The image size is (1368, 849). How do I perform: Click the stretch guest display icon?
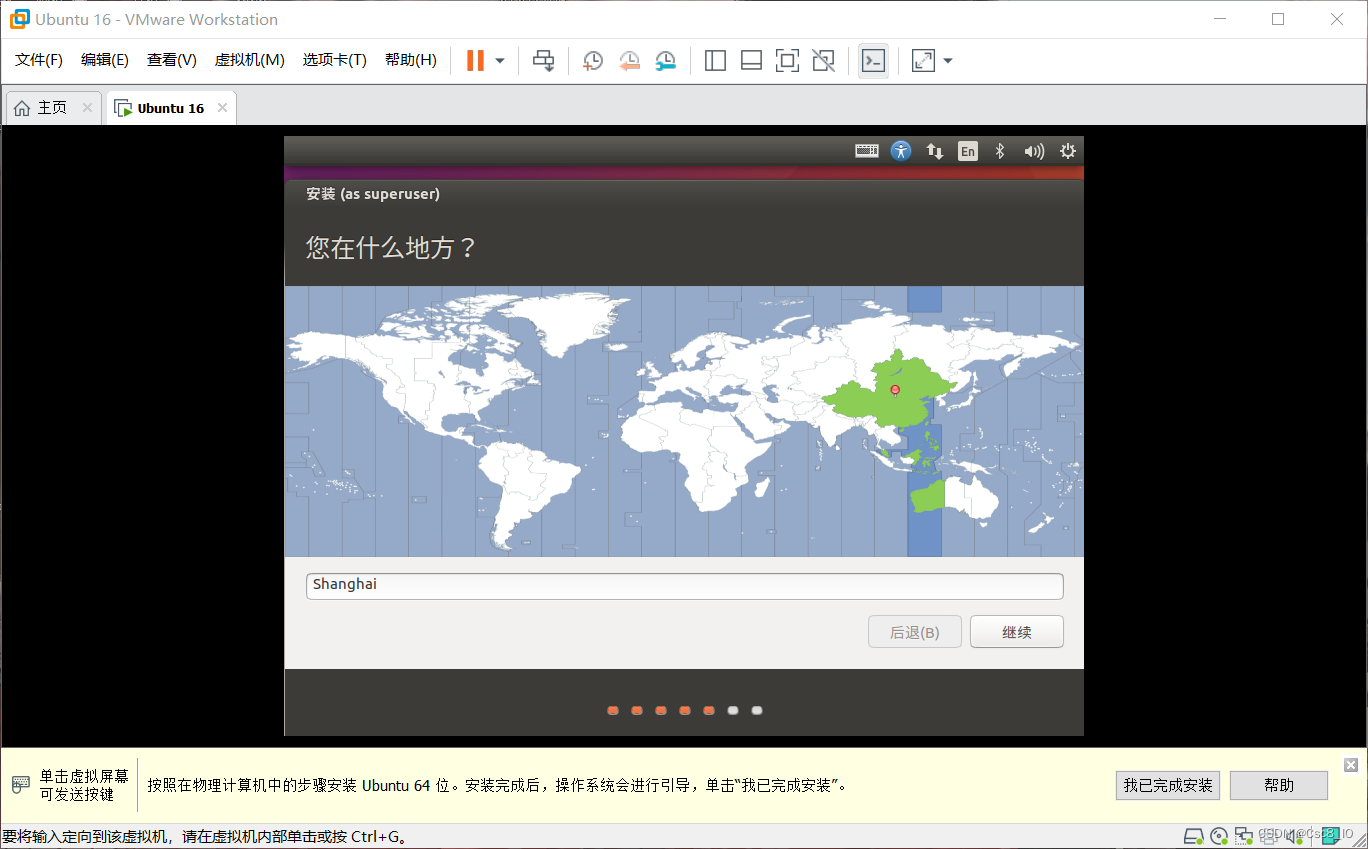[x=923, y=61]
